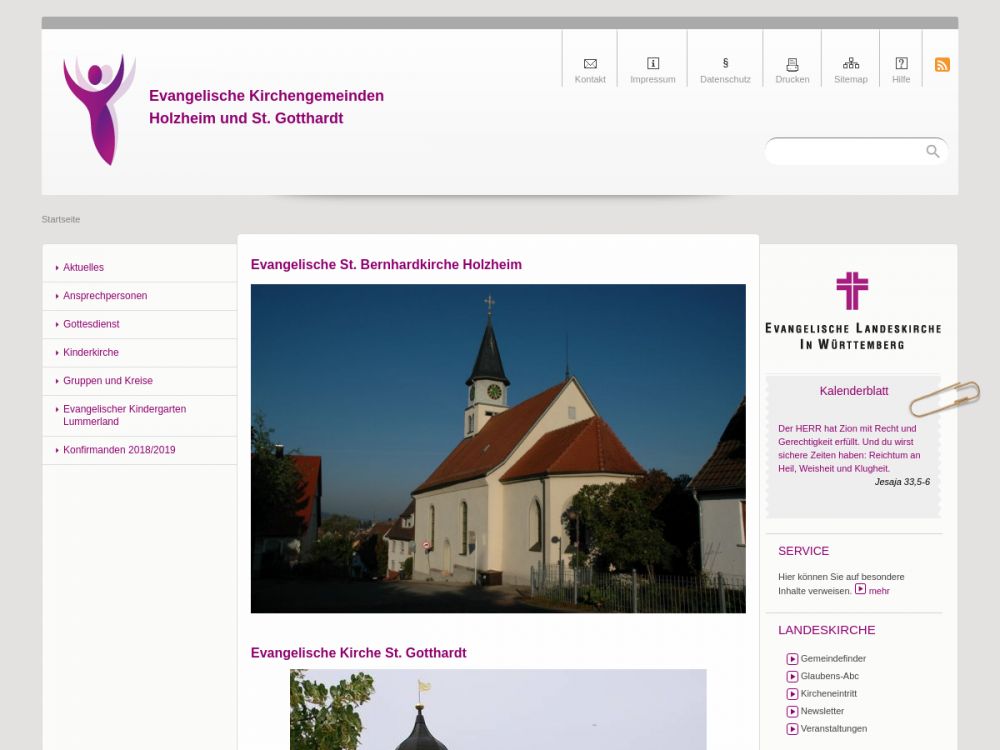The height and width of the screenshot is (750, 1000).
Task: Open the Sitemap icon
Action: coord(851,64)
